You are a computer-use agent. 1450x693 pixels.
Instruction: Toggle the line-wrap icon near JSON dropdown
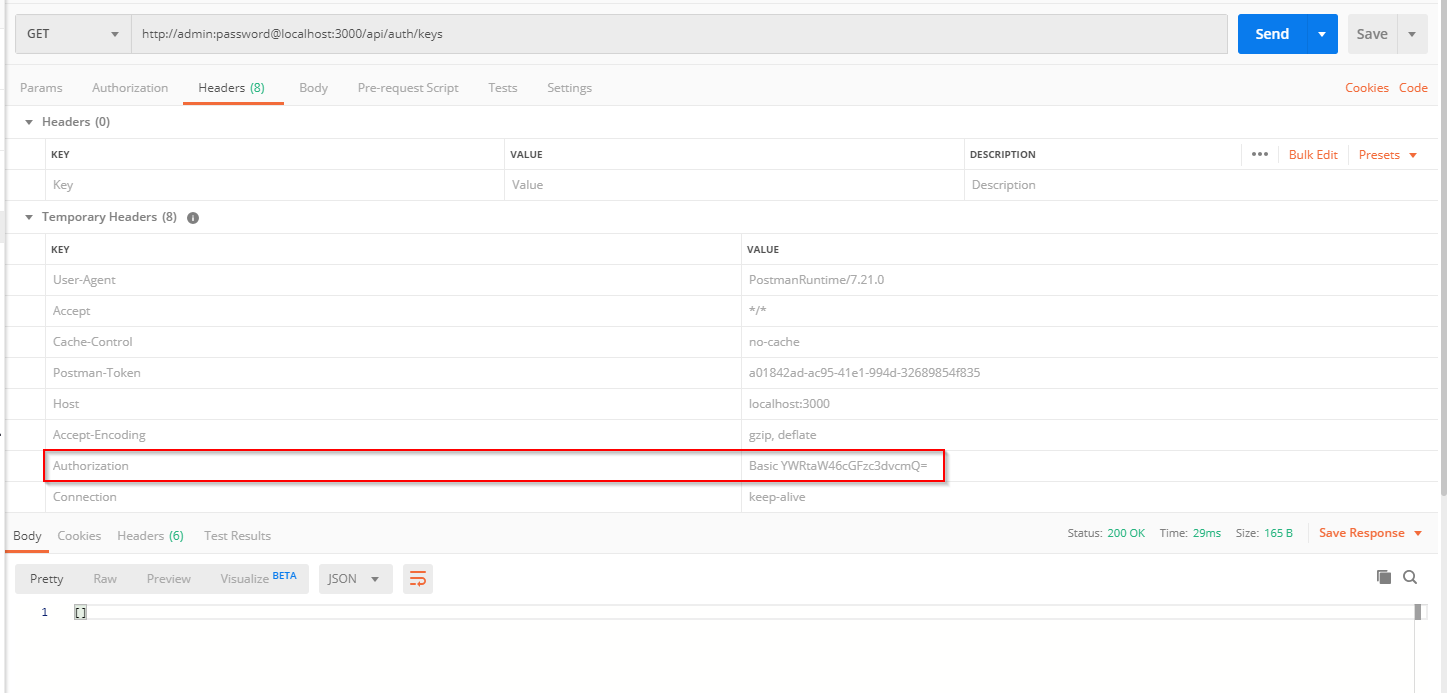coord(418,578)
